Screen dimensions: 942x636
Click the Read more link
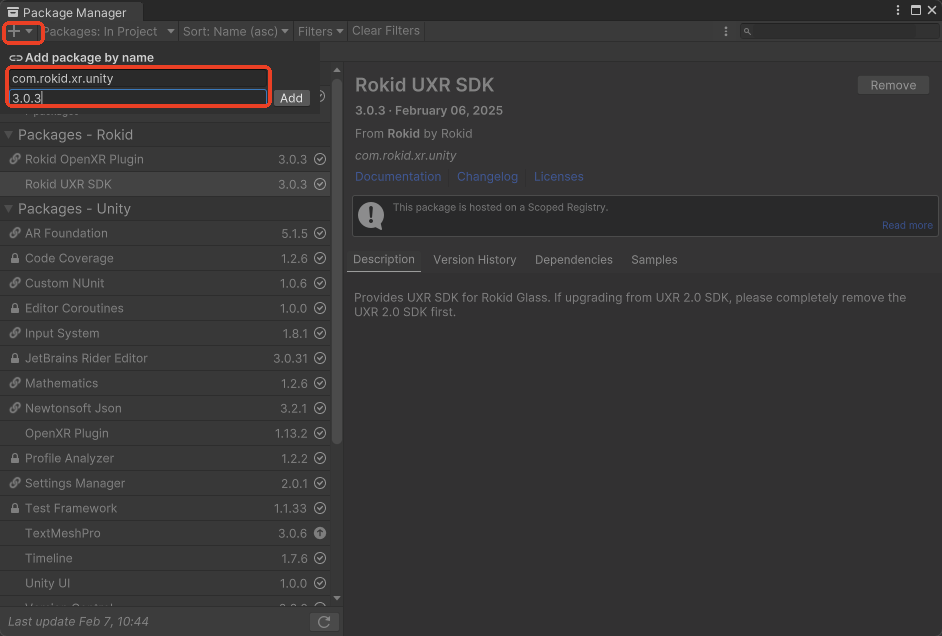tap(907, 225)
